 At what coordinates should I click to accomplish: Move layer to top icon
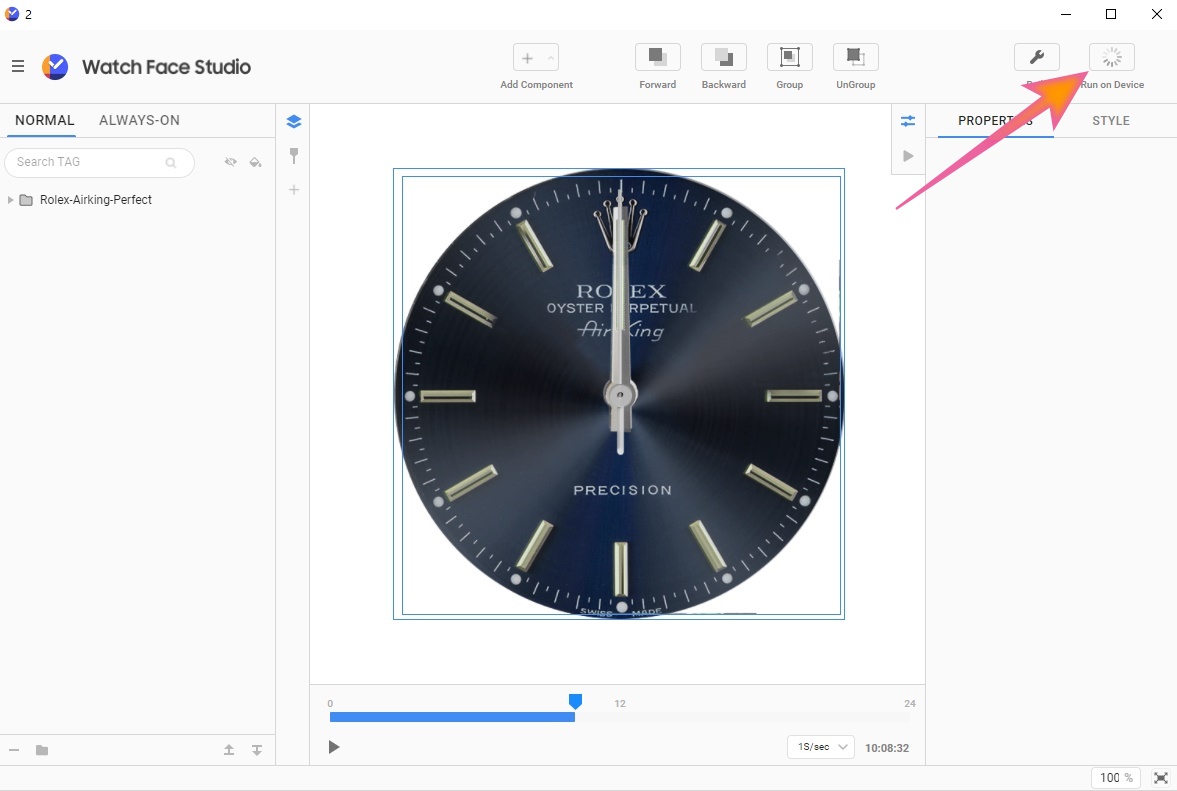click(229, 750)
